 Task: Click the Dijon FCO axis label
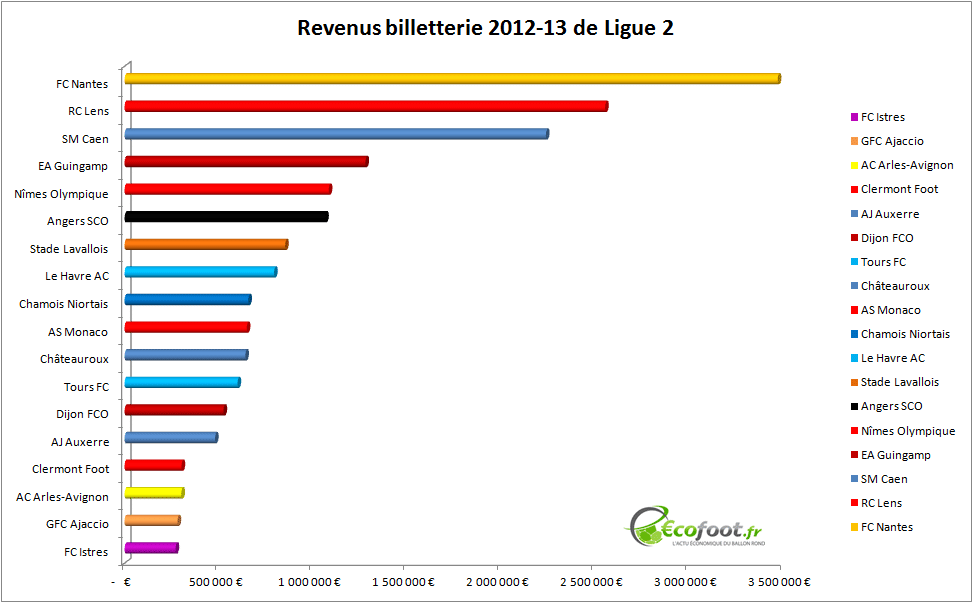(x=82, y=414)
